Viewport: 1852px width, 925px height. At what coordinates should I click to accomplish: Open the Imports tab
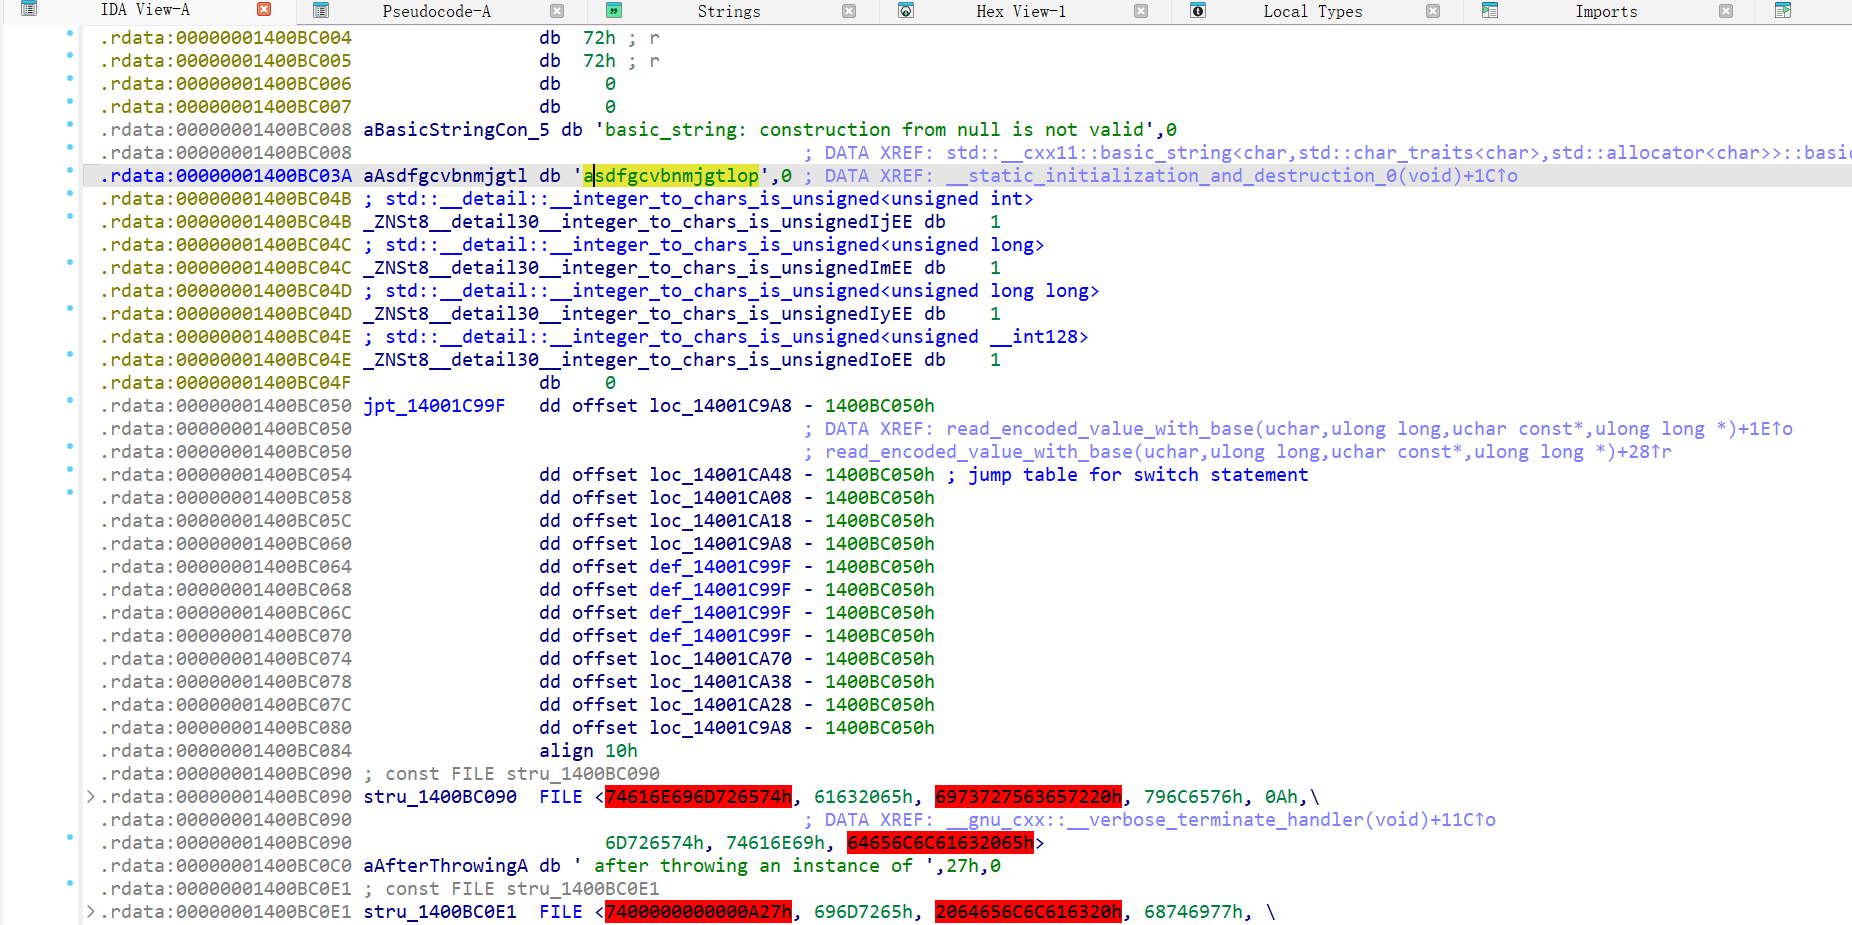coord(1606,12)
